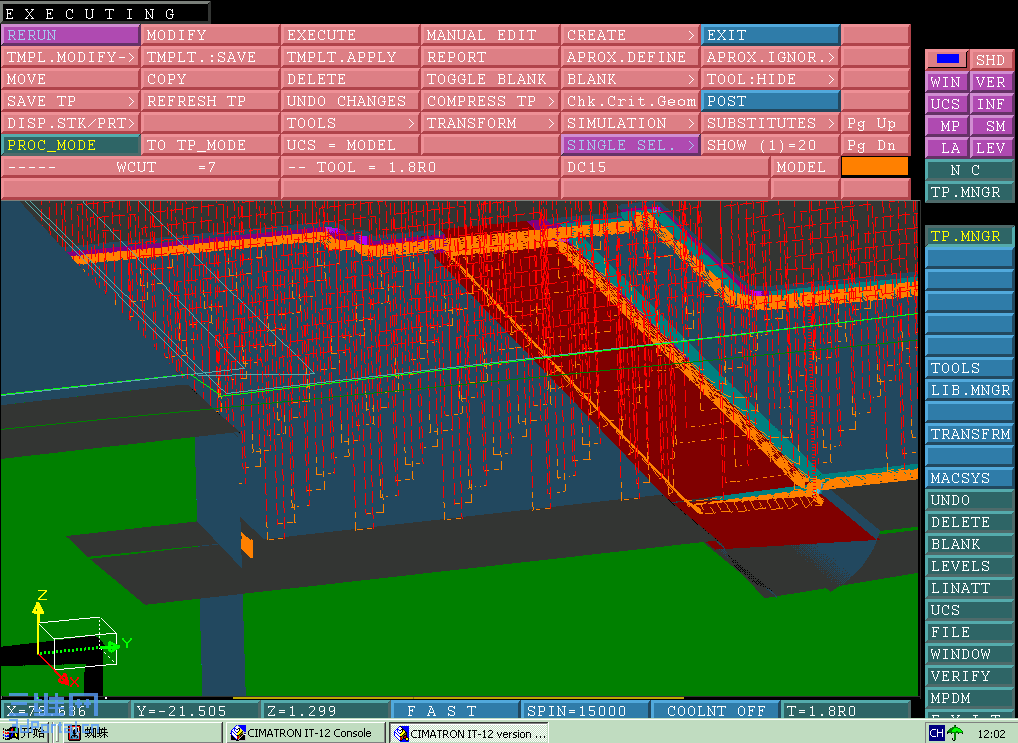Viewport: 1018px width, 743px height.
Task: Choose TMPLT.APPLY
Action: point(350,57)
